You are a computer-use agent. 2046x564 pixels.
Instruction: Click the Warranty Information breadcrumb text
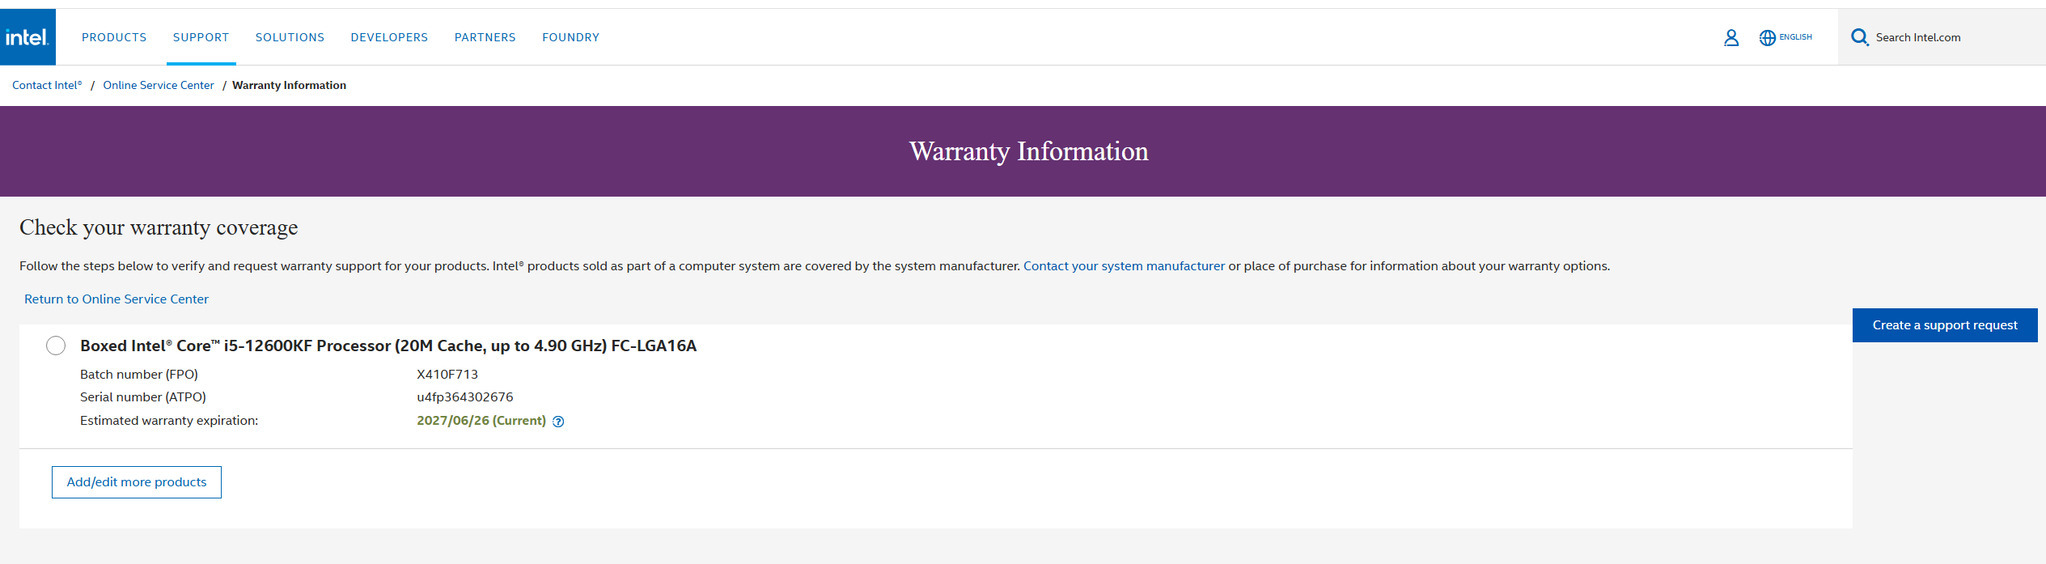point(289,86)
